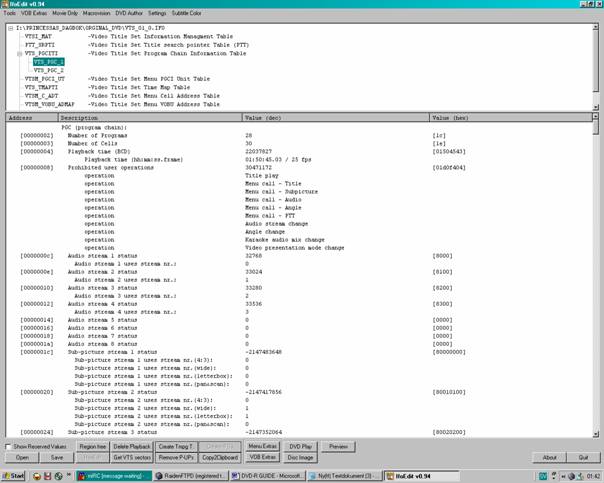Select the highlighted VTS_PGC_1 node
The image size is (604, 483).
coord(49,62)
